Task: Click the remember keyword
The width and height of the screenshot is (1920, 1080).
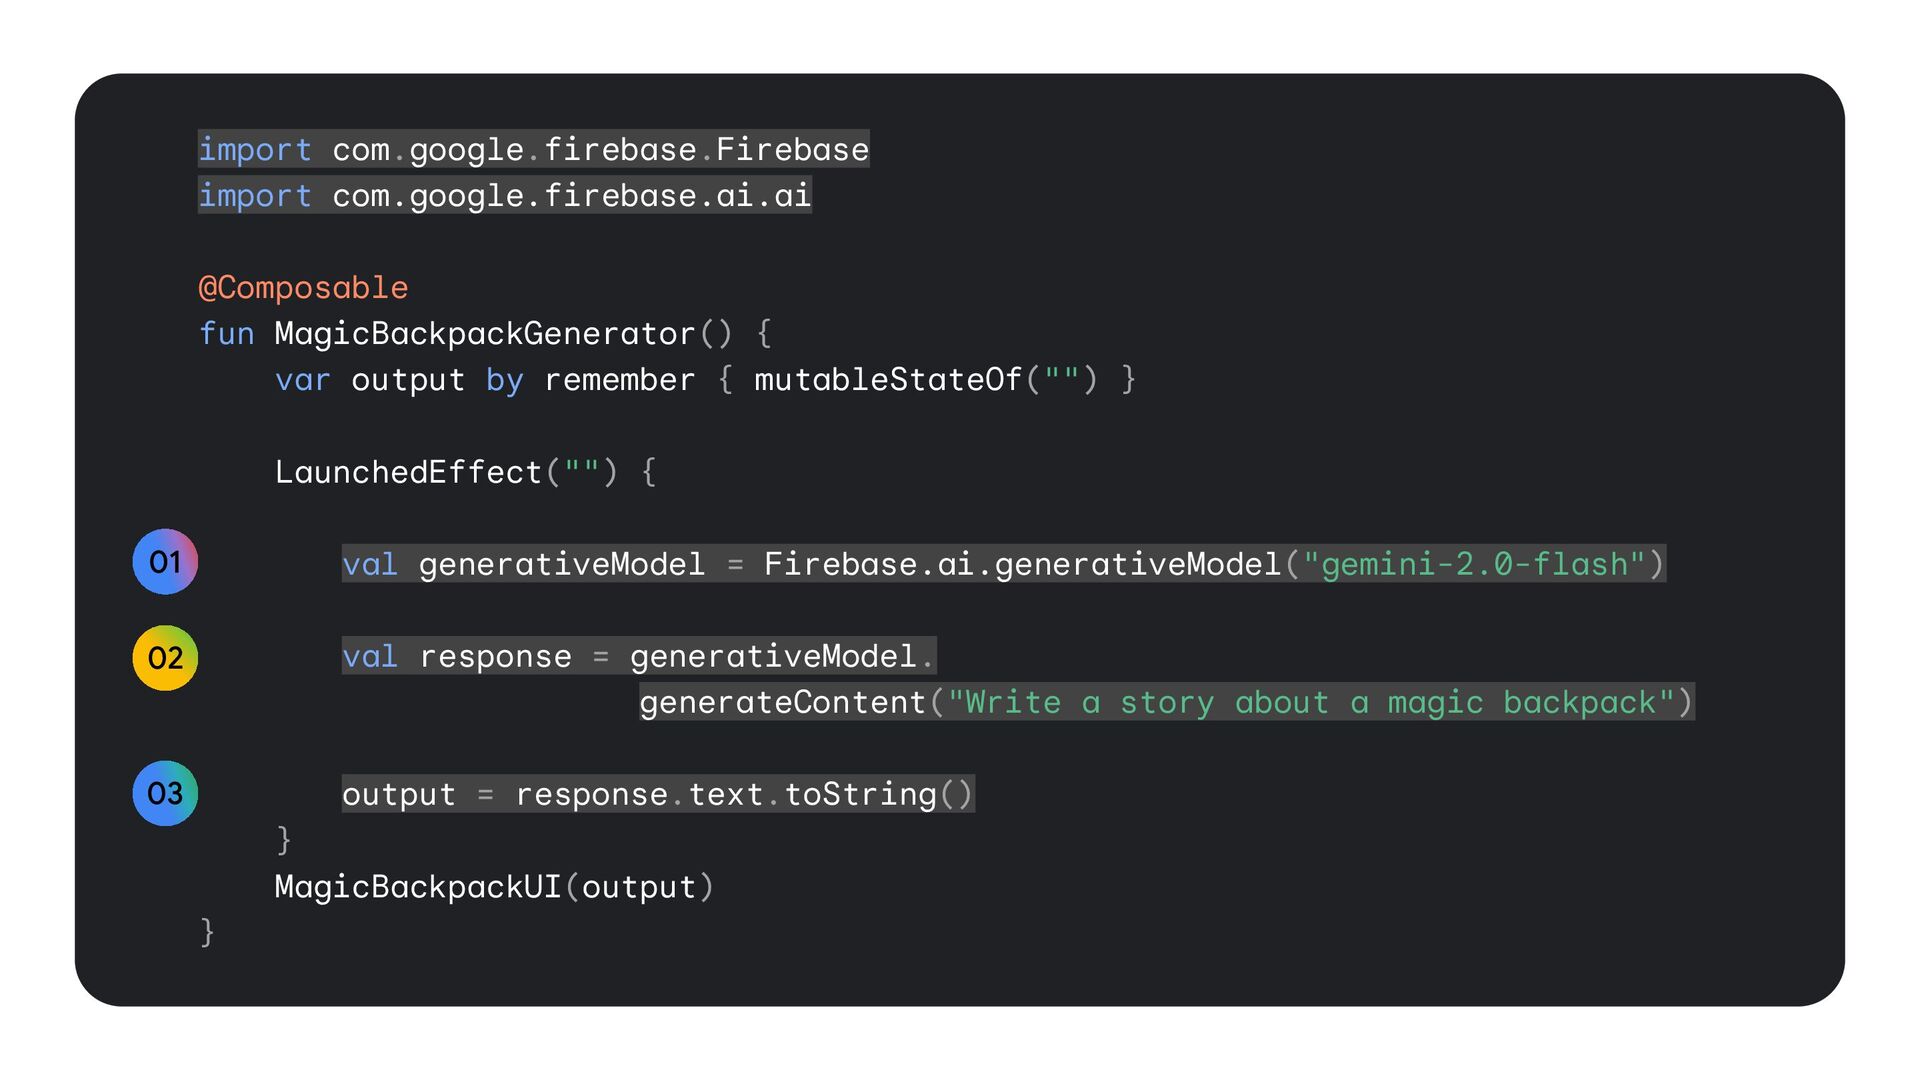Action: [x=619, y=380]
